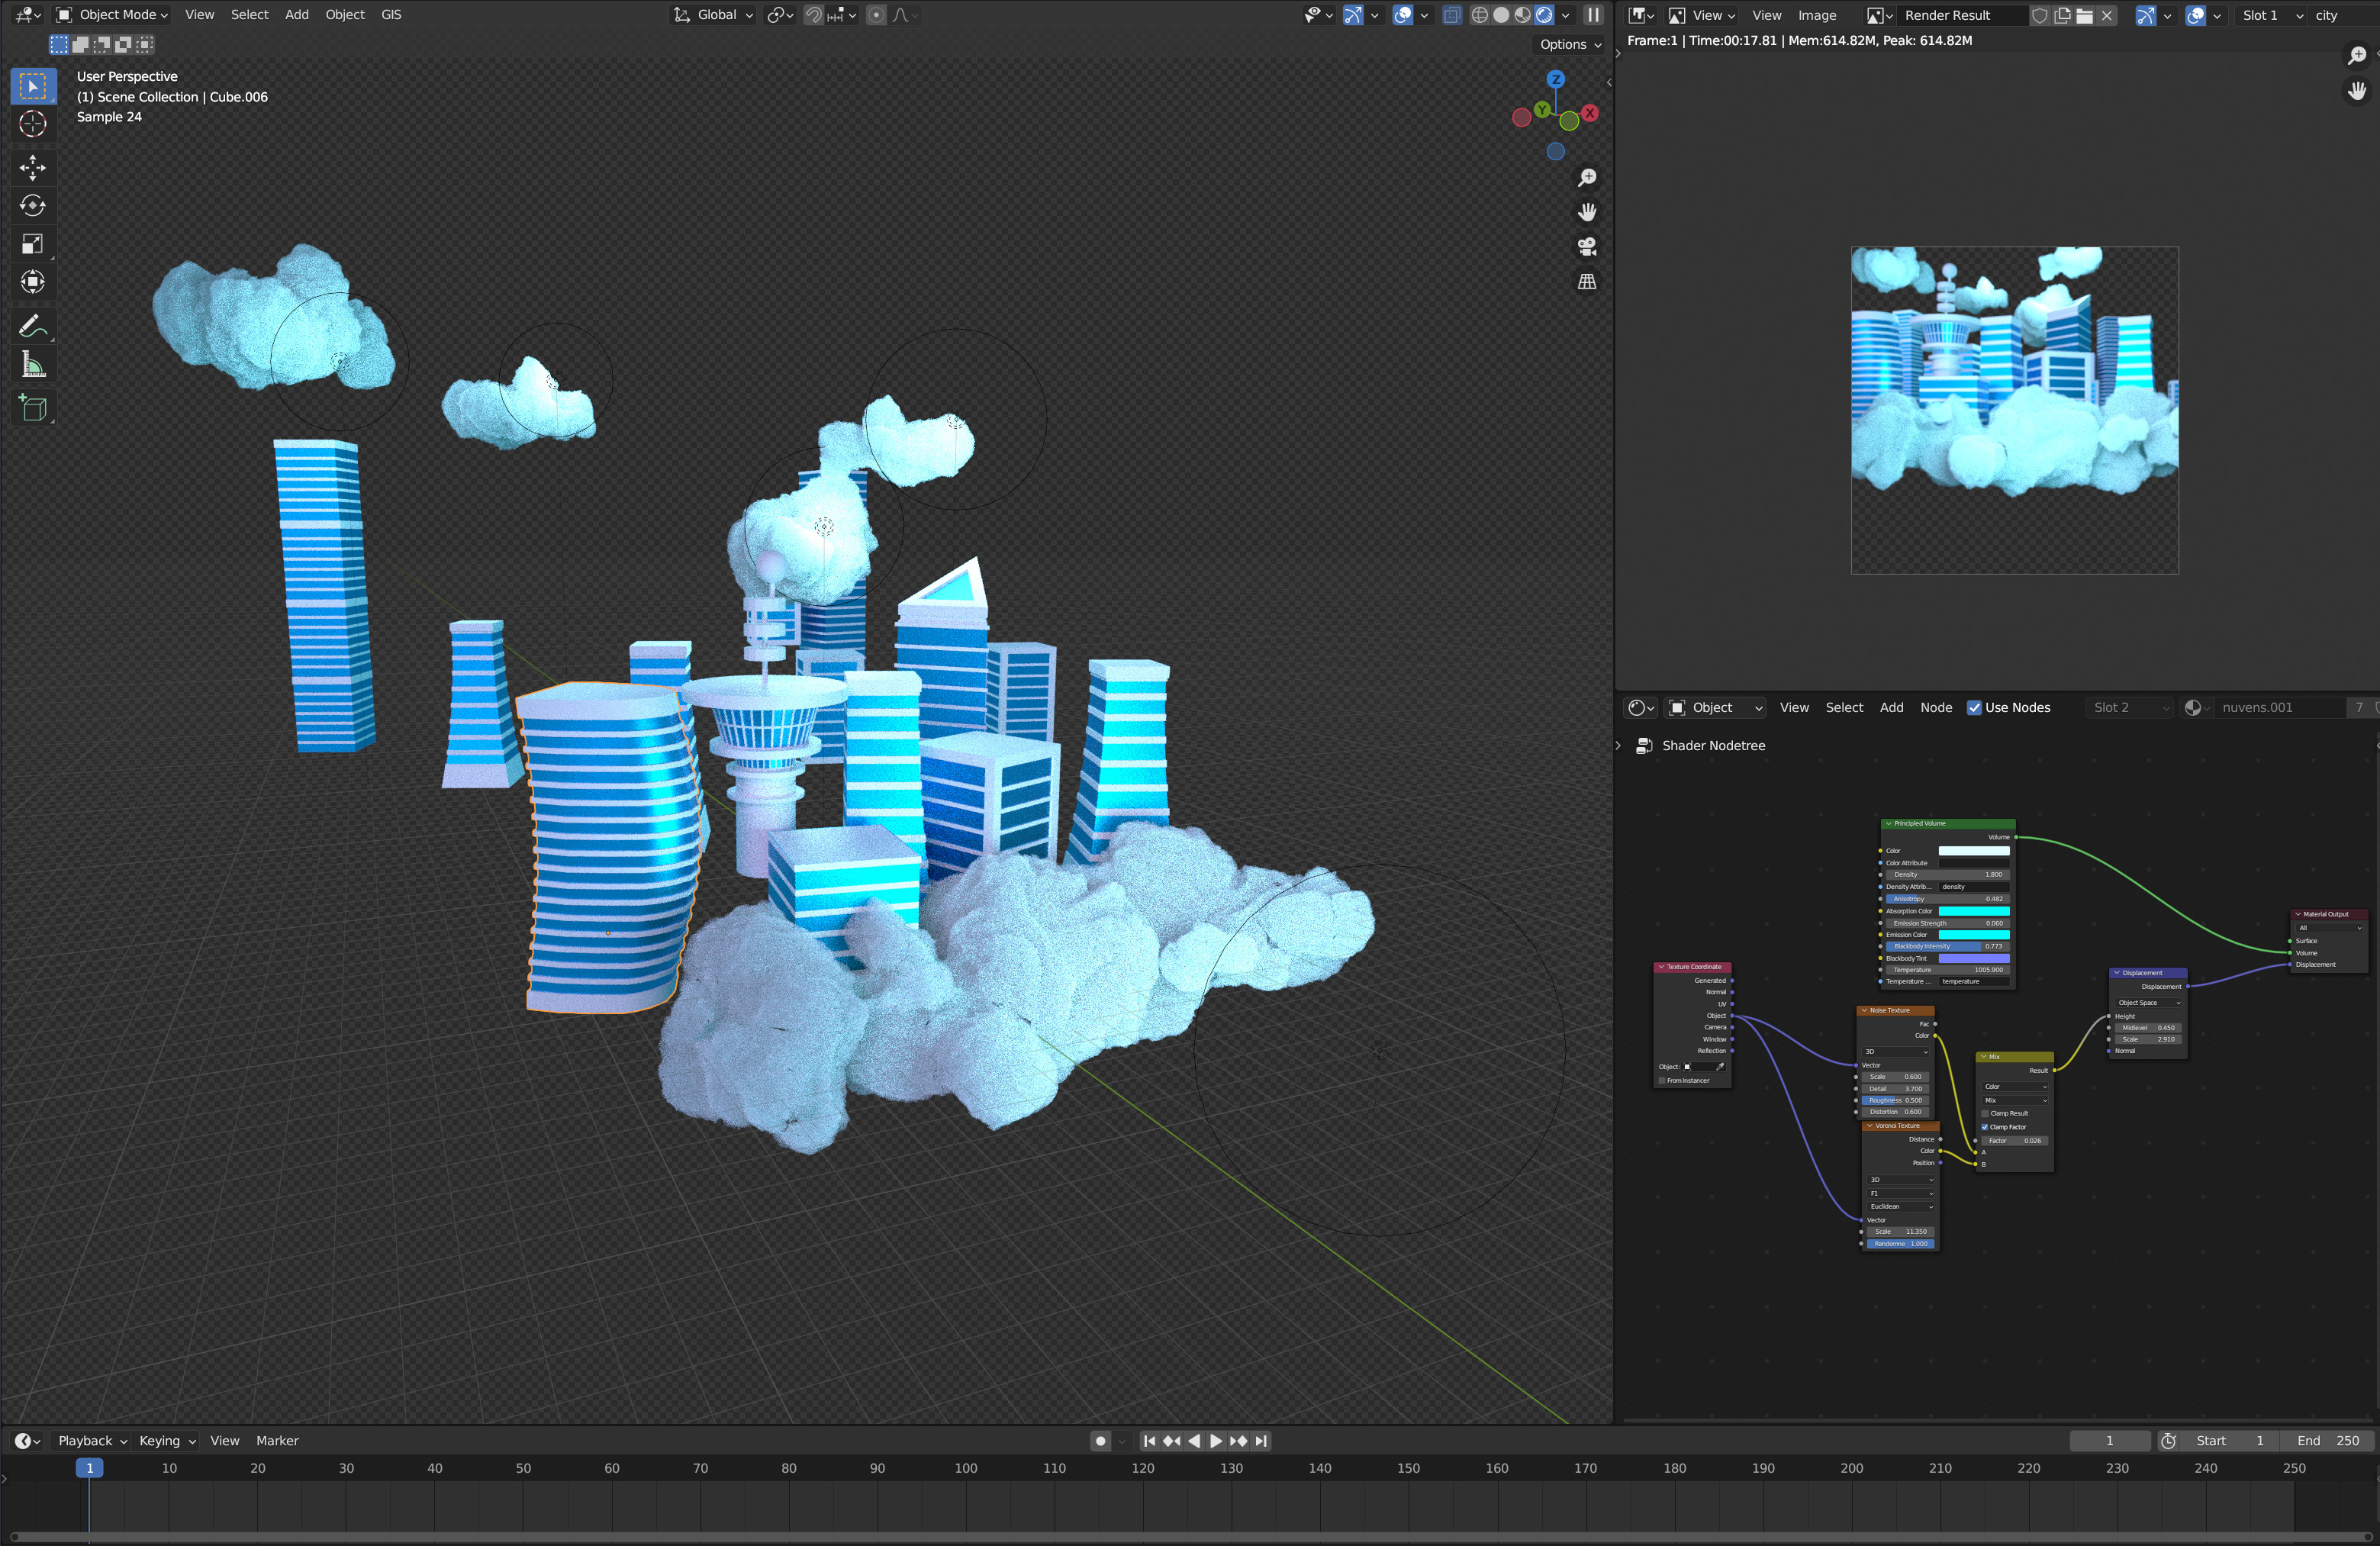2380x1546 pixels.
Task: Toggle snapping magnet in viewport header
Action: (x=813, y=15)
